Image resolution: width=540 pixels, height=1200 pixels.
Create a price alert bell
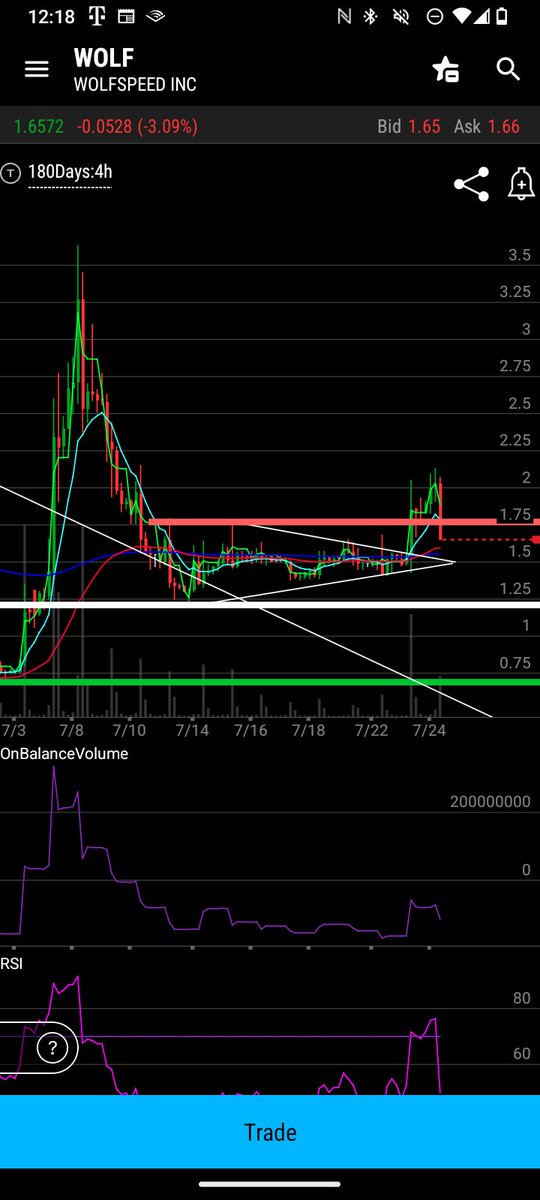click(x=521, y=184)
